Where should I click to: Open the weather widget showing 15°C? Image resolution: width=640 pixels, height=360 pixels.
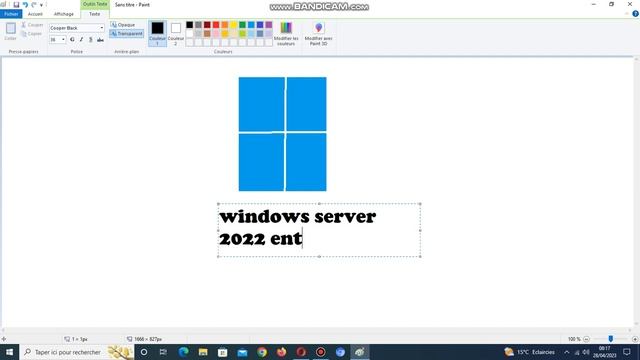coord(529,352)
